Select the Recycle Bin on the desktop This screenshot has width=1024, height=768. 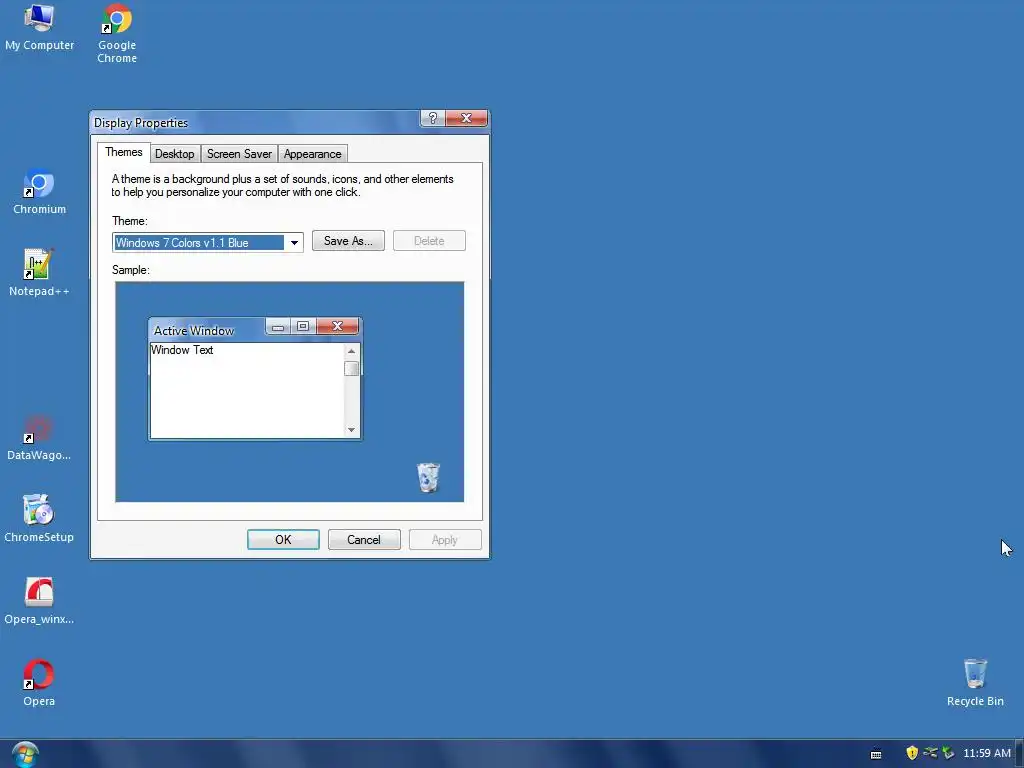pyautogui.click(x=975, y=683)
